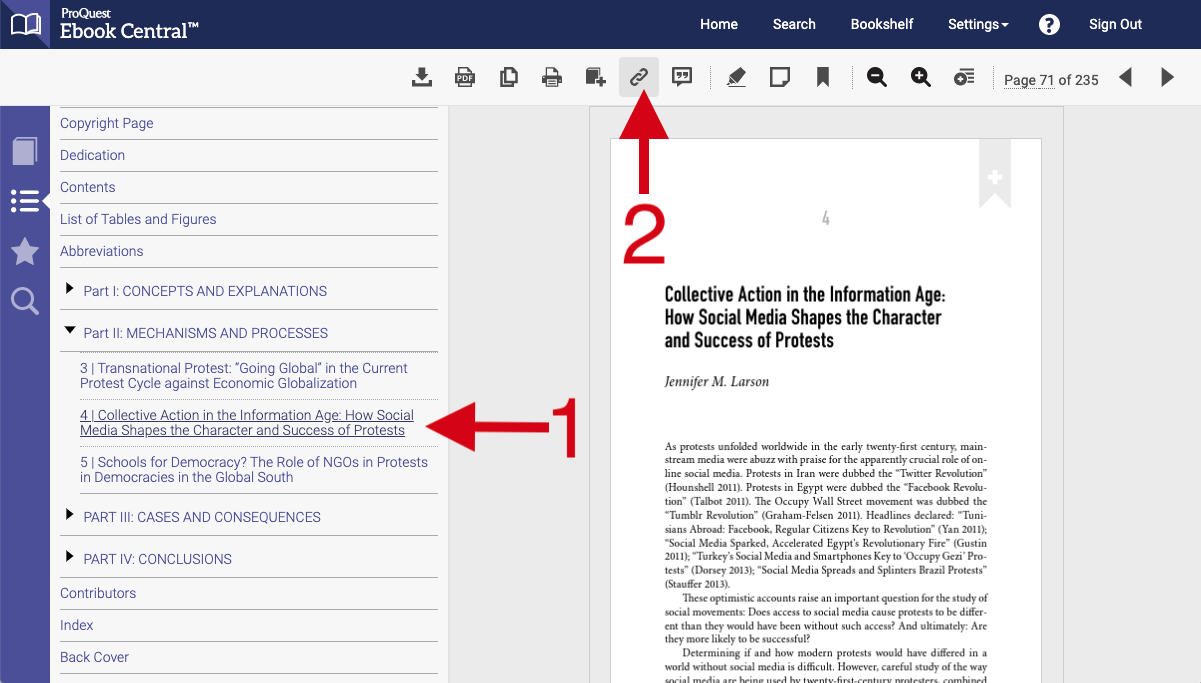The height and width of the screenshot is (683, 1201).
Task: Click the copy text icon
Action: click(x=508, y=78)
